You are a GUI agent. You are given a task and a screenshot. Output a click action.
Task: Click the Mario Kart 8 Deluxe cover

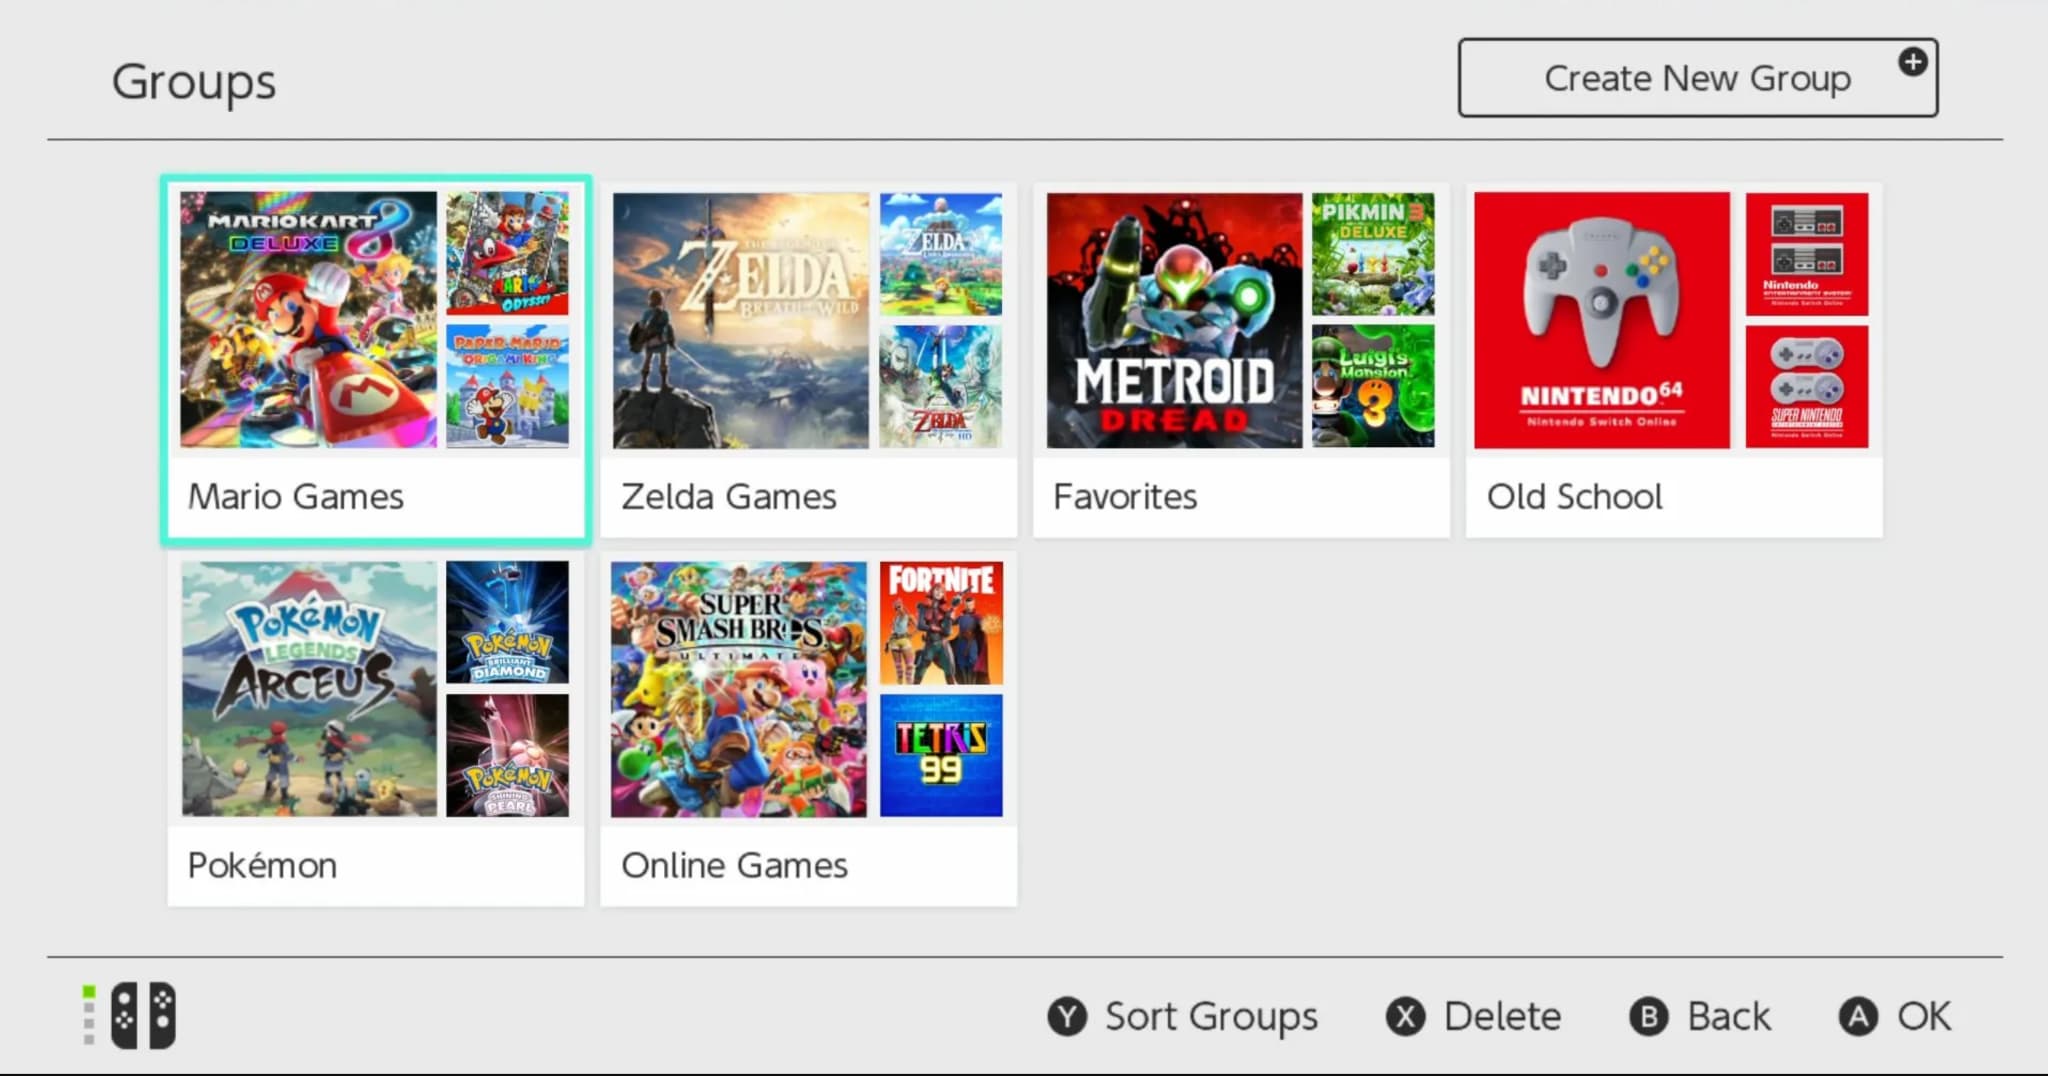click(x=308, y=320)
